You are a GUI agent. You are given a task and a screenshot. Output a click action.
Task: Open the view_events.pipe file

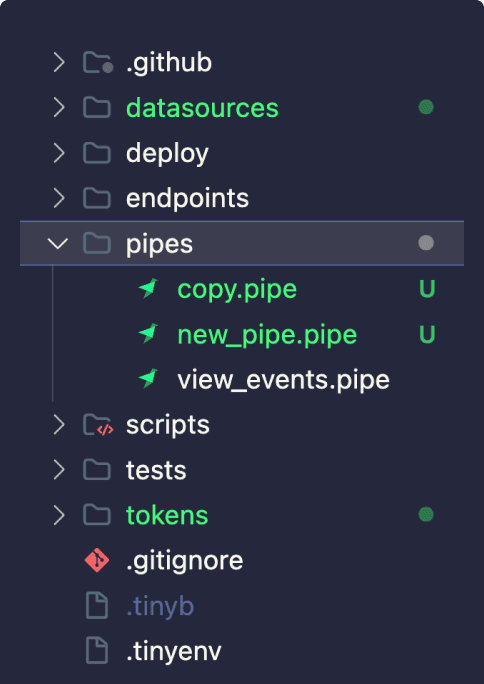(283, 380)
